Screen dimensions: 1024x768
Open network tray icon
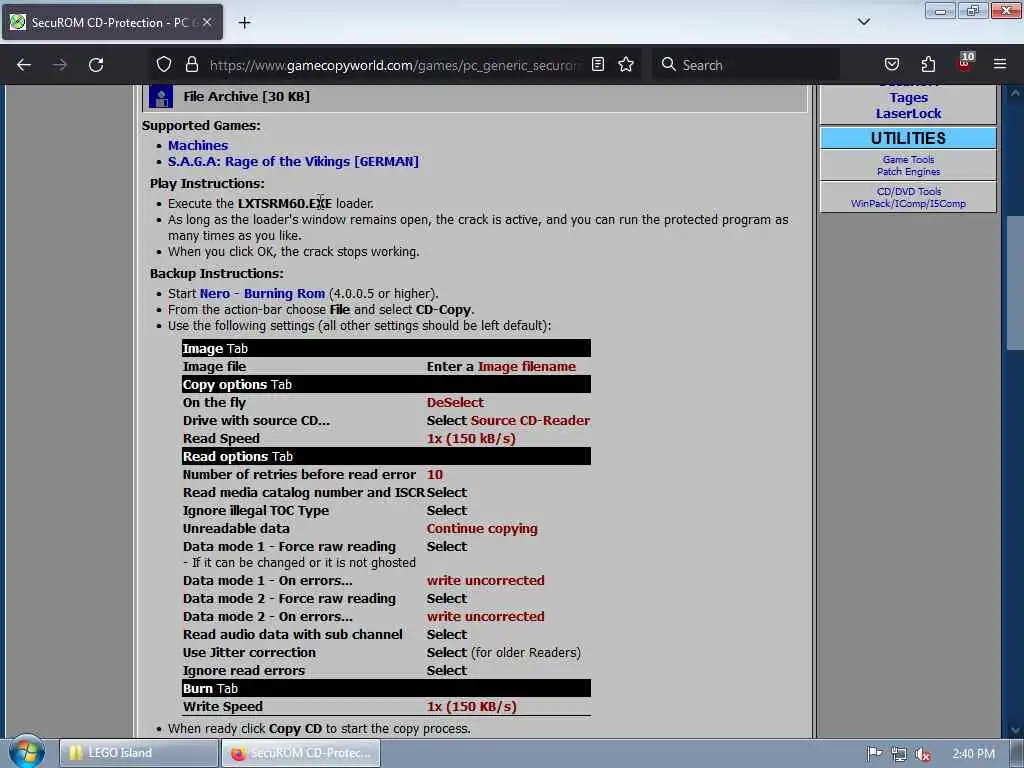click(x=899, y=754)
